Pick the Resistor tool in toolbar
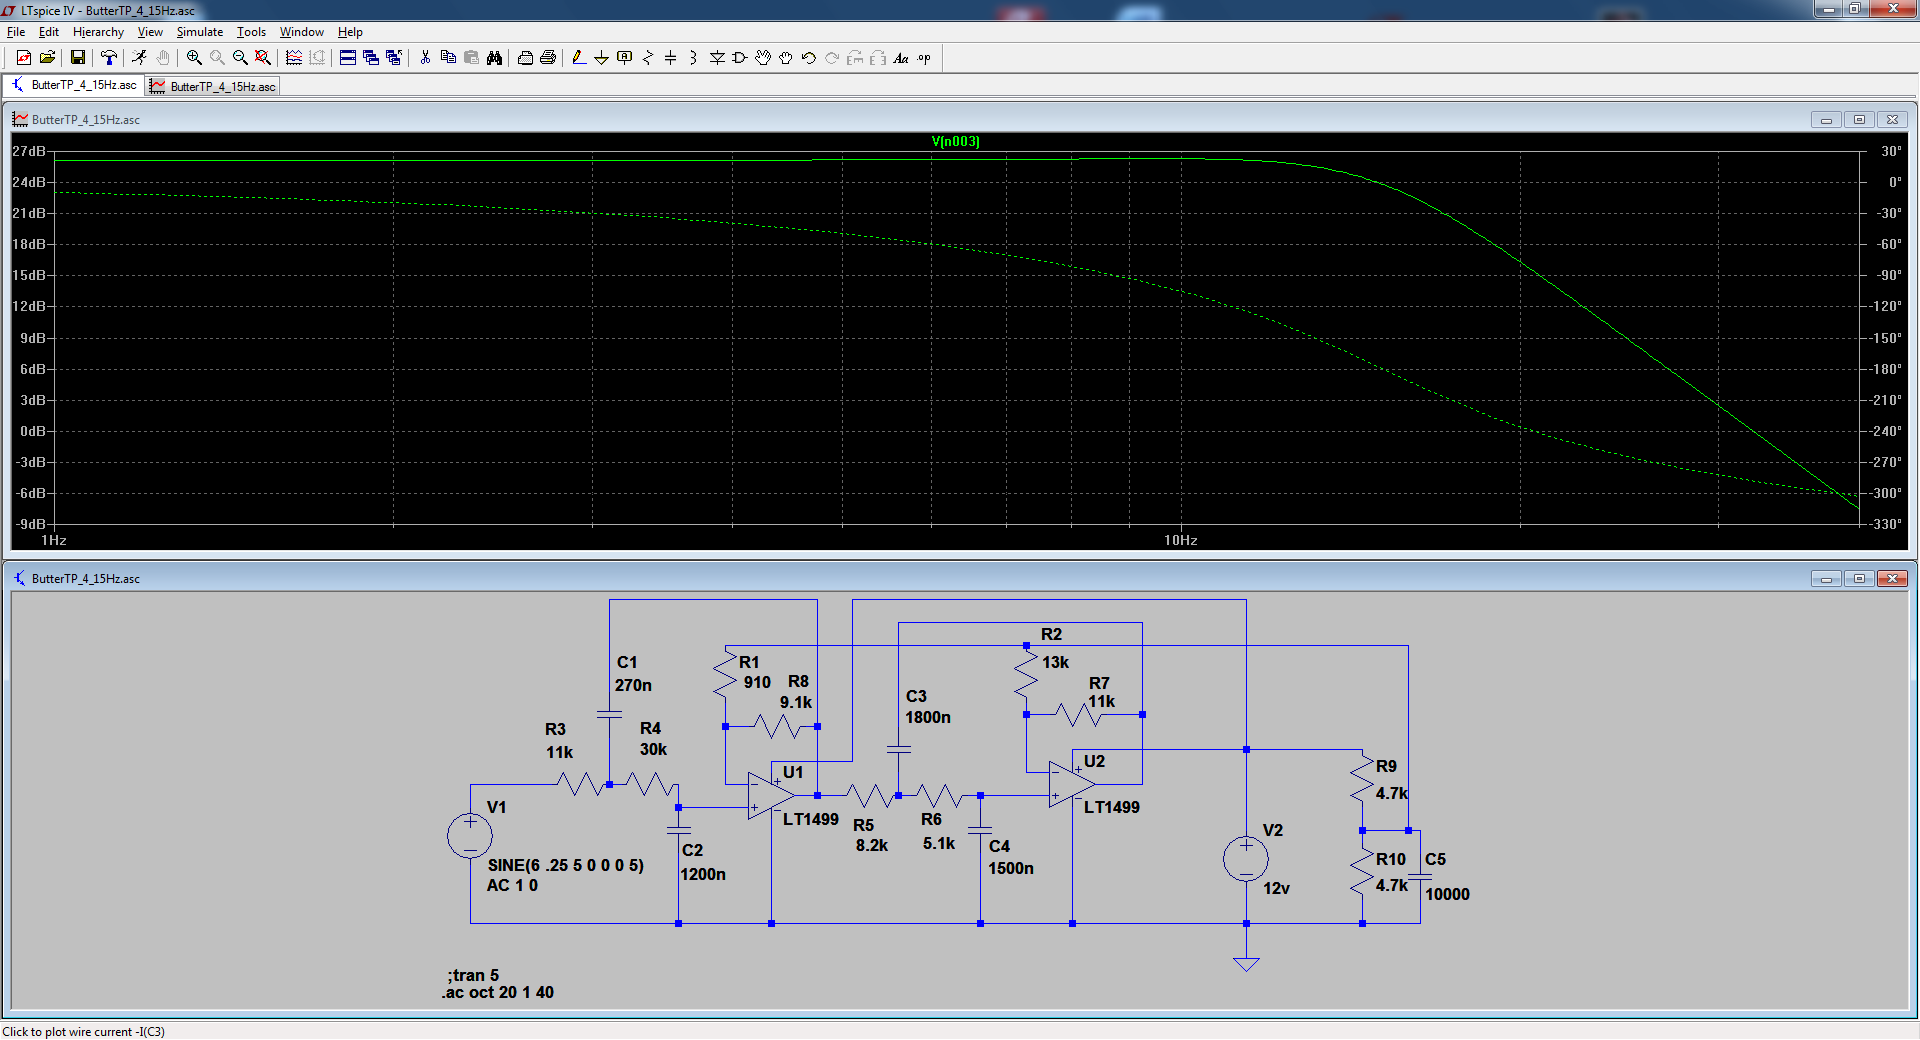1920x1040 pixels. point(648,58)
